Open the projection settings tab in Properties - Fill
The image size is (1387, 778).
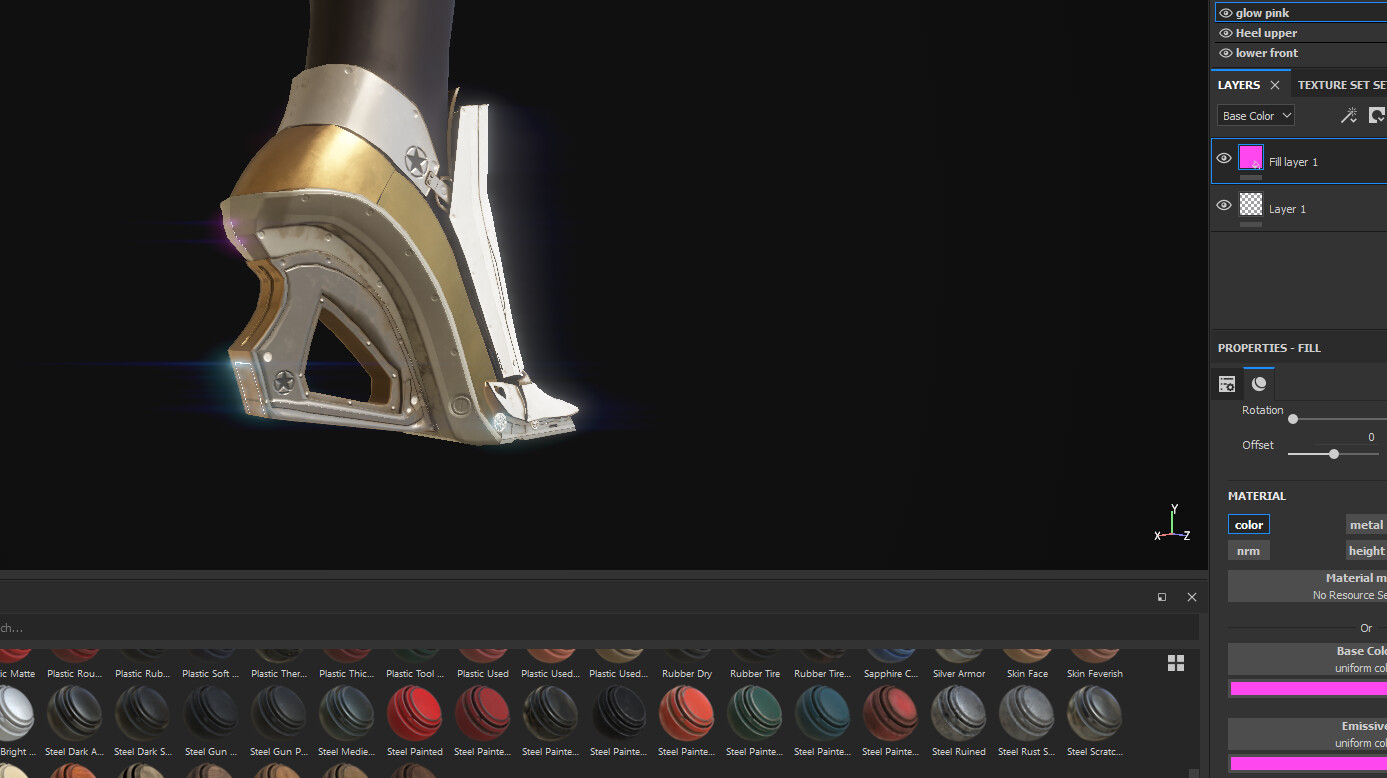pos(1226,383)
